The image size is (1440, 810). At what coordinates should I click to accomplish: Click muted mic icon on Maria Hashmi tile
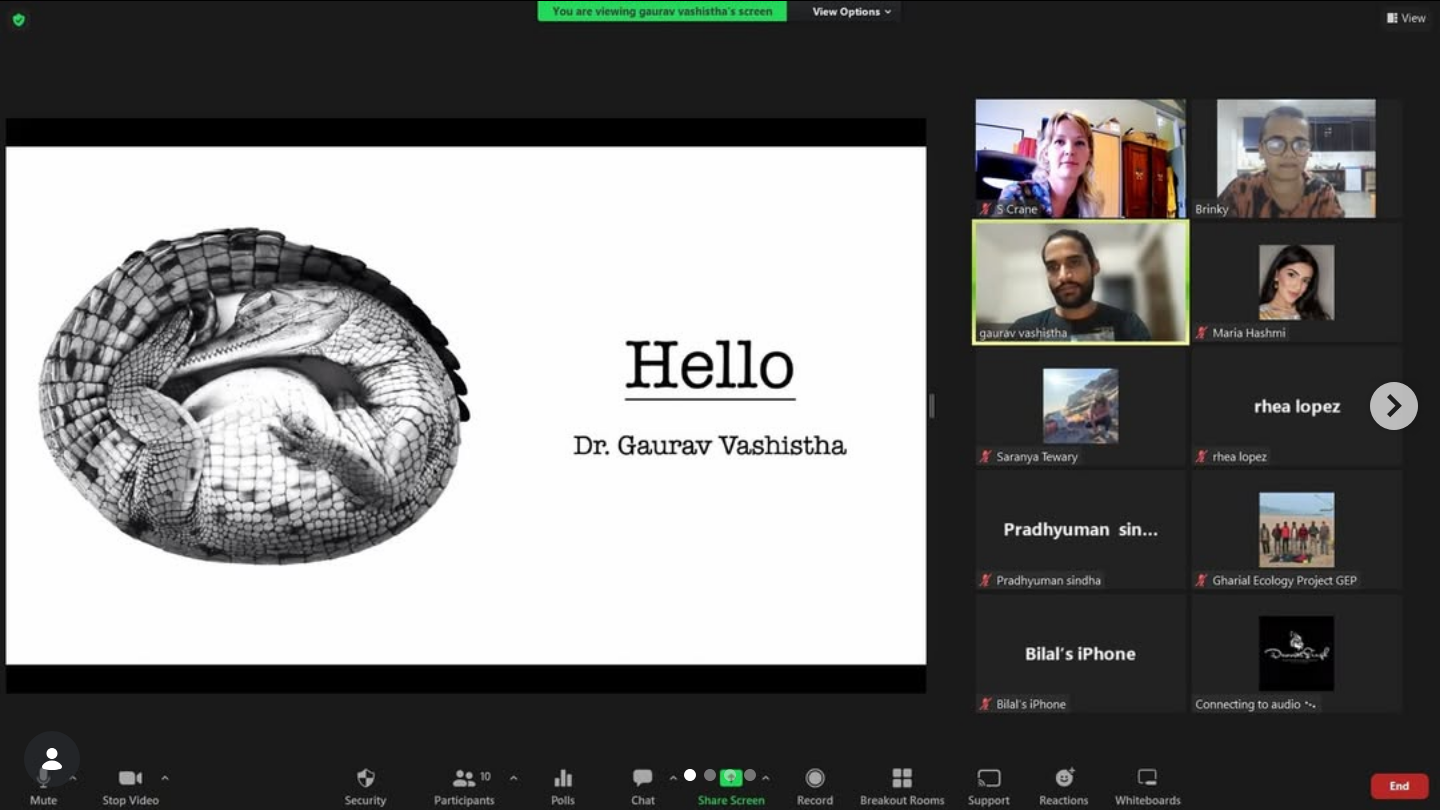click(x=1202, y=333)
